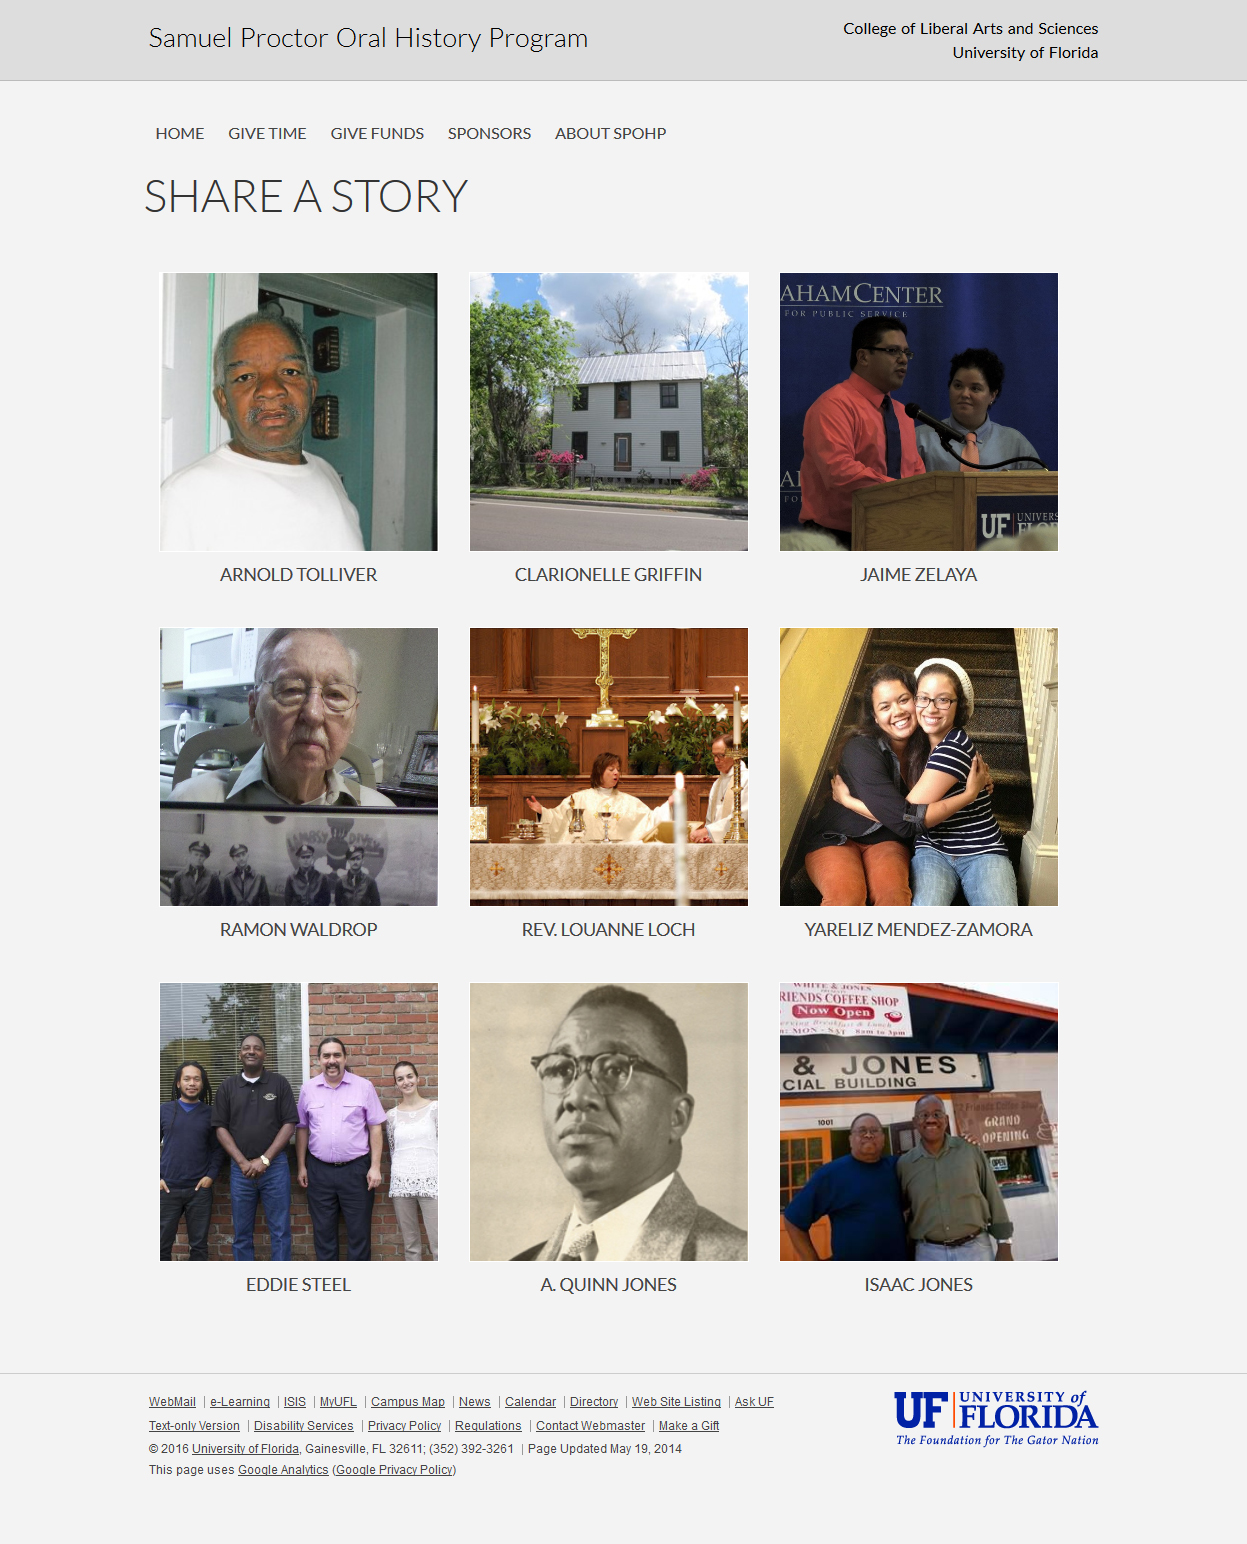The width and height of the screenshot is (1247, 1544).
Task: Open the Clarionelle Griffin house photo
Action: 608,411
